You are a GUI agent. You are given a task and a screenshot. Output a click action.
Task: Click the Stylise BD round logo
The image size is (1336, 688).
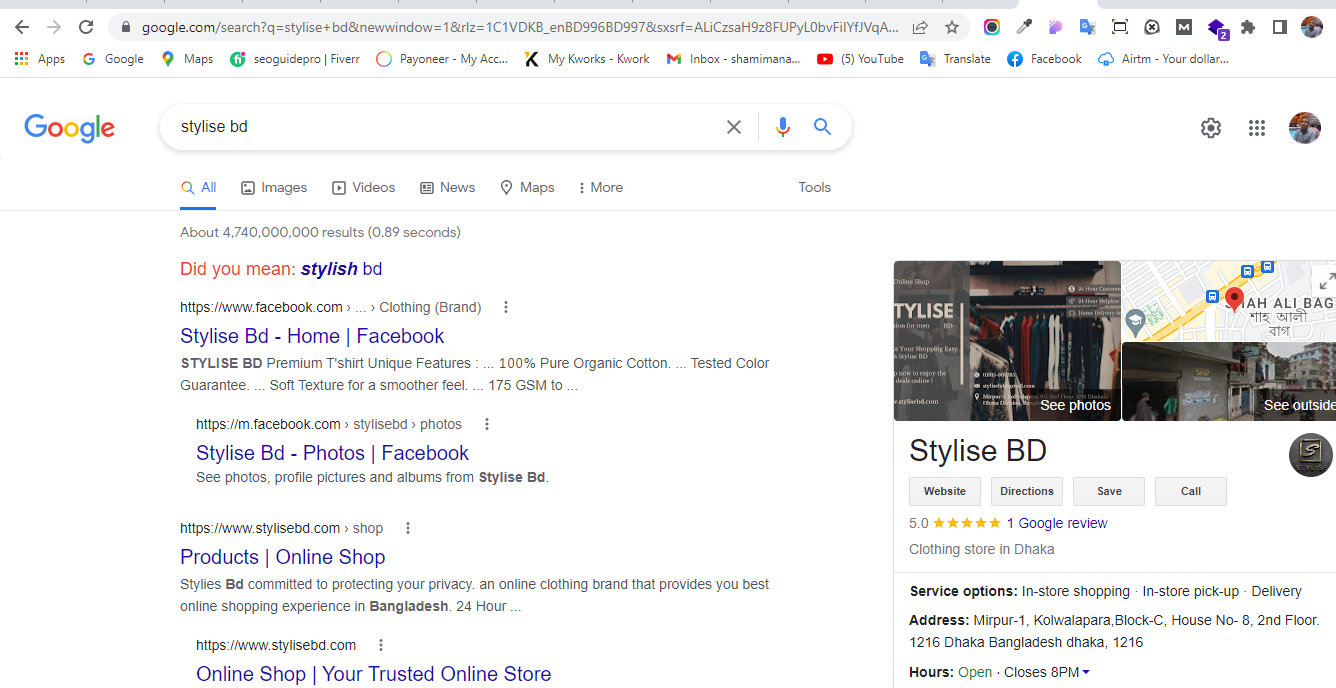(1310, 455)
